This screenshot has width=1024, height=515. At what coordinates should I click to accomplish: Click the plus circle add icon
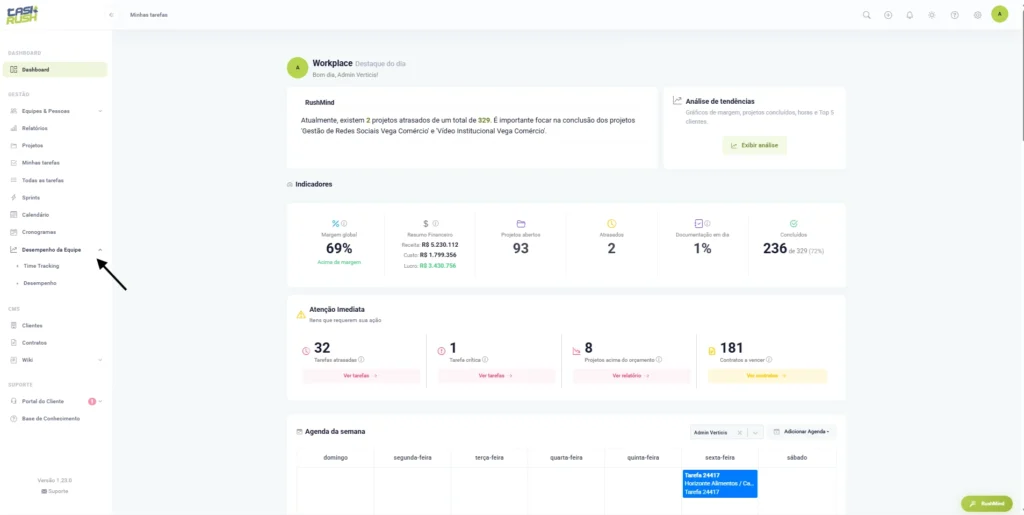click(x=888, y=15)
